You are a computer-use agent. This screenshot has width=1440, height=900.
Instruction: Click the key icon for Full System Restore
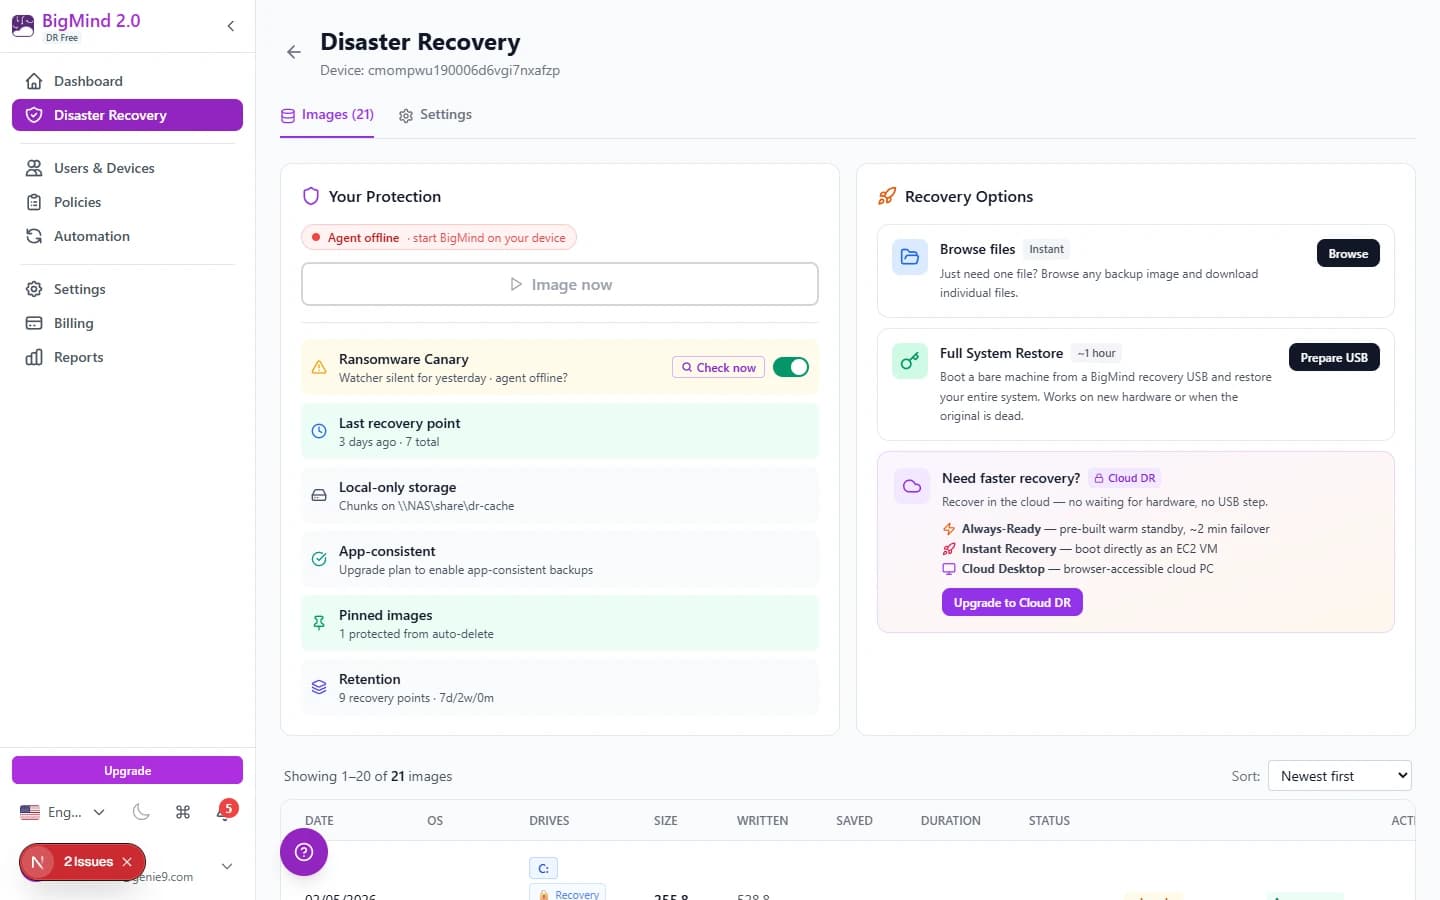pos(910,361)
